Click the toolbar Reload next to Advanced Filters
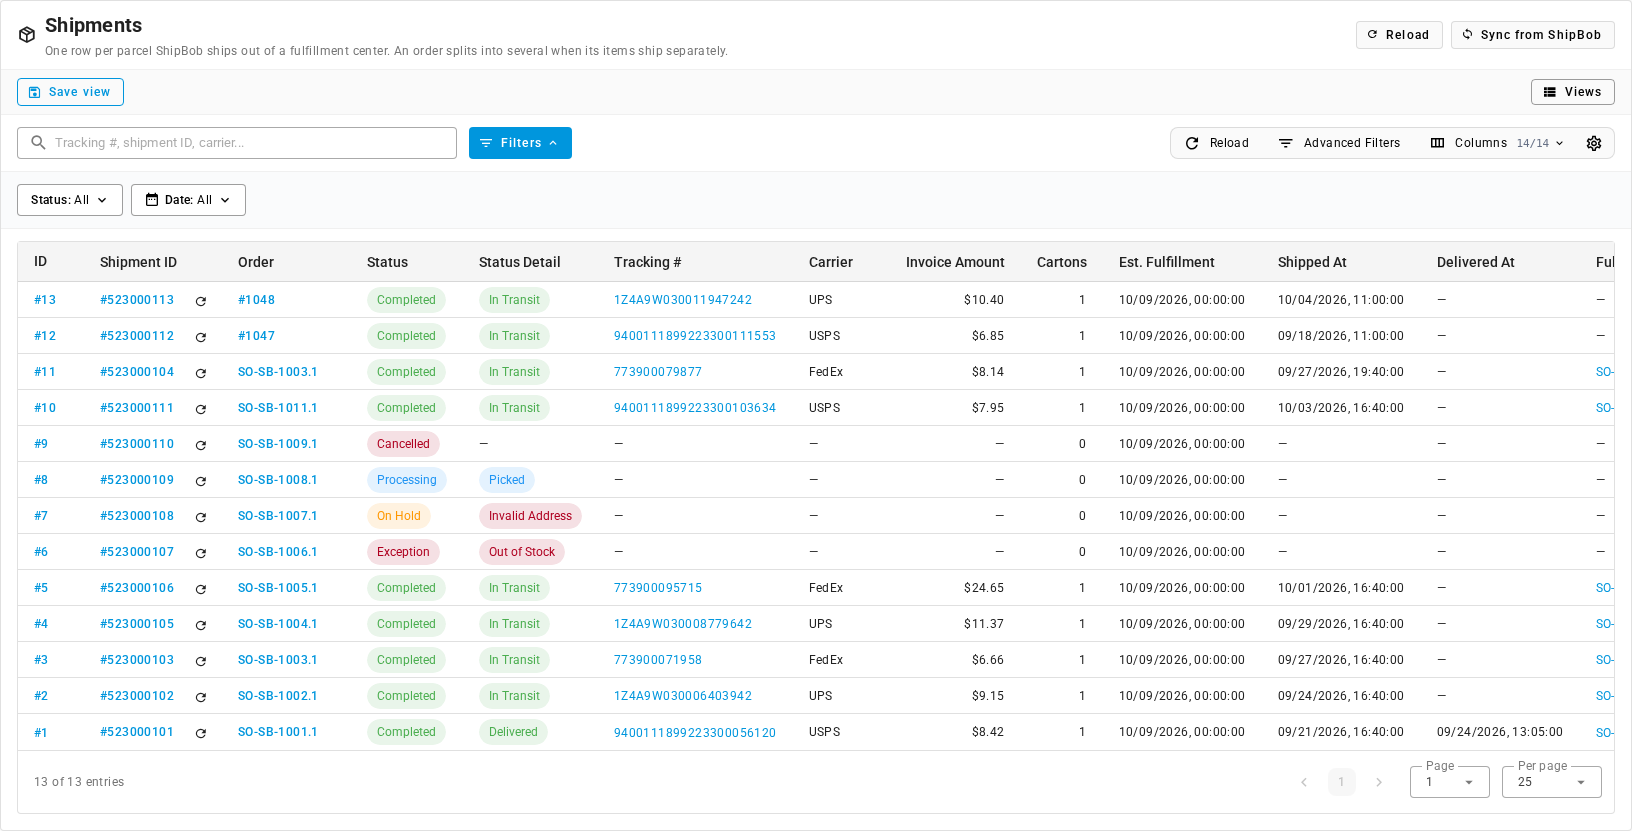This screenshot has width=1632, height=831. point(1217,143)
